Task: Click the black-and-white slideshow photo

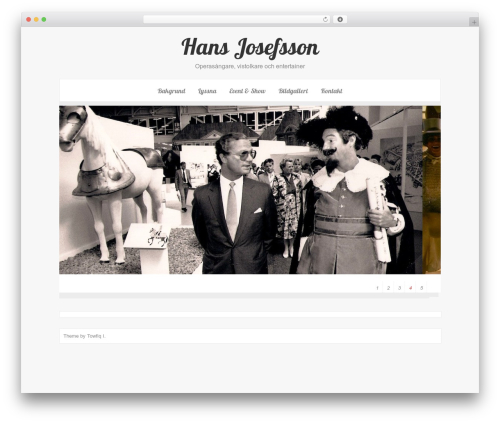Action: point(241,190)
